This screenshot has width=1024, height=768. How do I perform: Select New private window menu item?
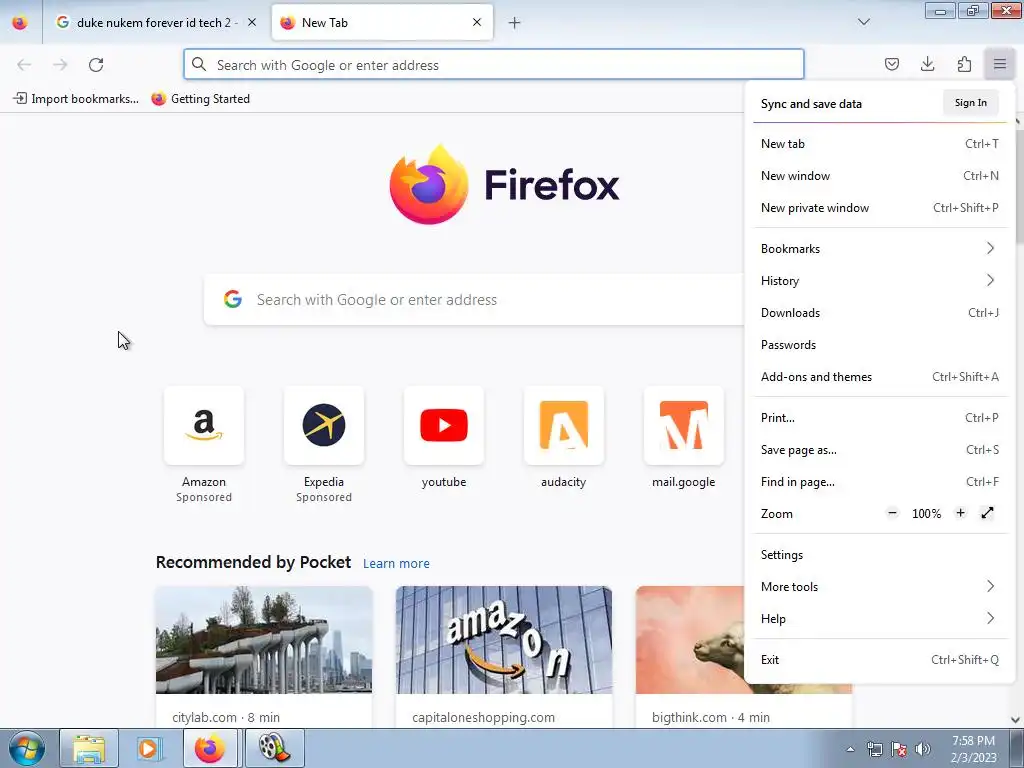[x=880, y=208]
